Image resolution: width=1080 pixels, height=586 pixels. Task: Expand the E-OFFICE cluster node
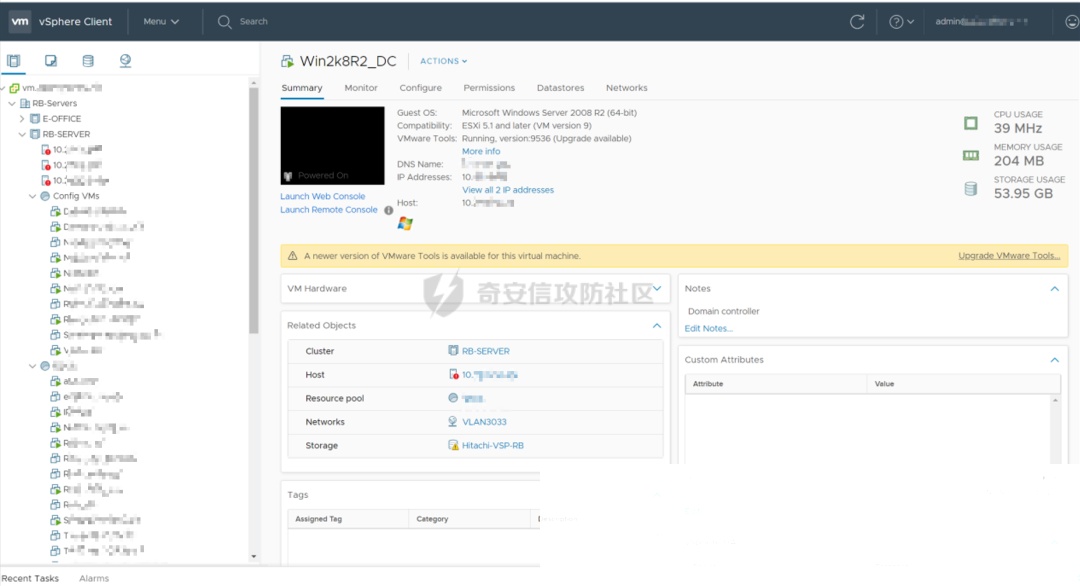[x=22, y=118]
